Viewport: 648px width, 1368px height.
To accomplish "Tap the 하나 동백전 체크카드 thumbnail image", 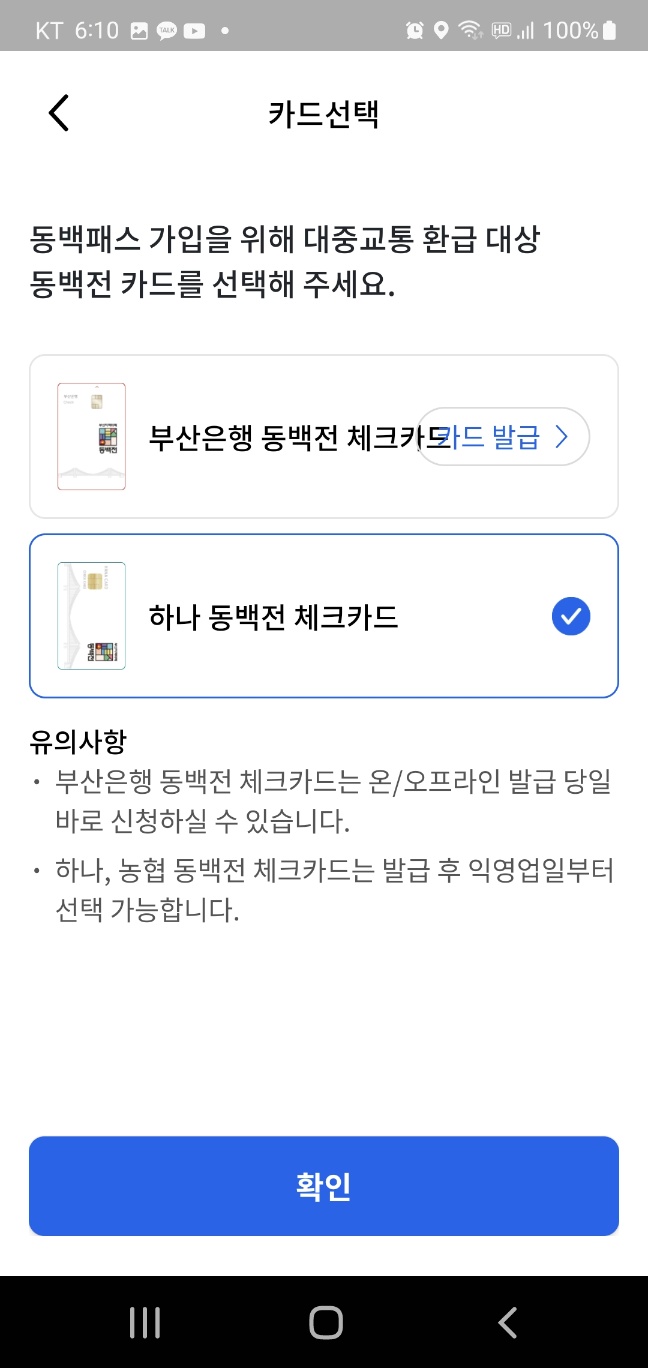I will (x=91, y=616).
